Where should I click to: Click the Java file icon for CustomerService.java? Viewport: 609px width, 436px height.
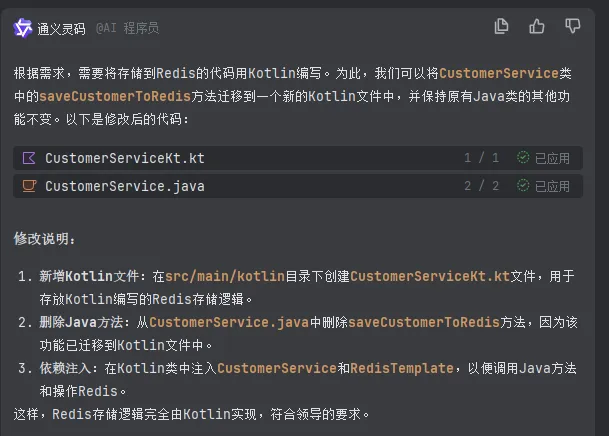tap(29, 185)
